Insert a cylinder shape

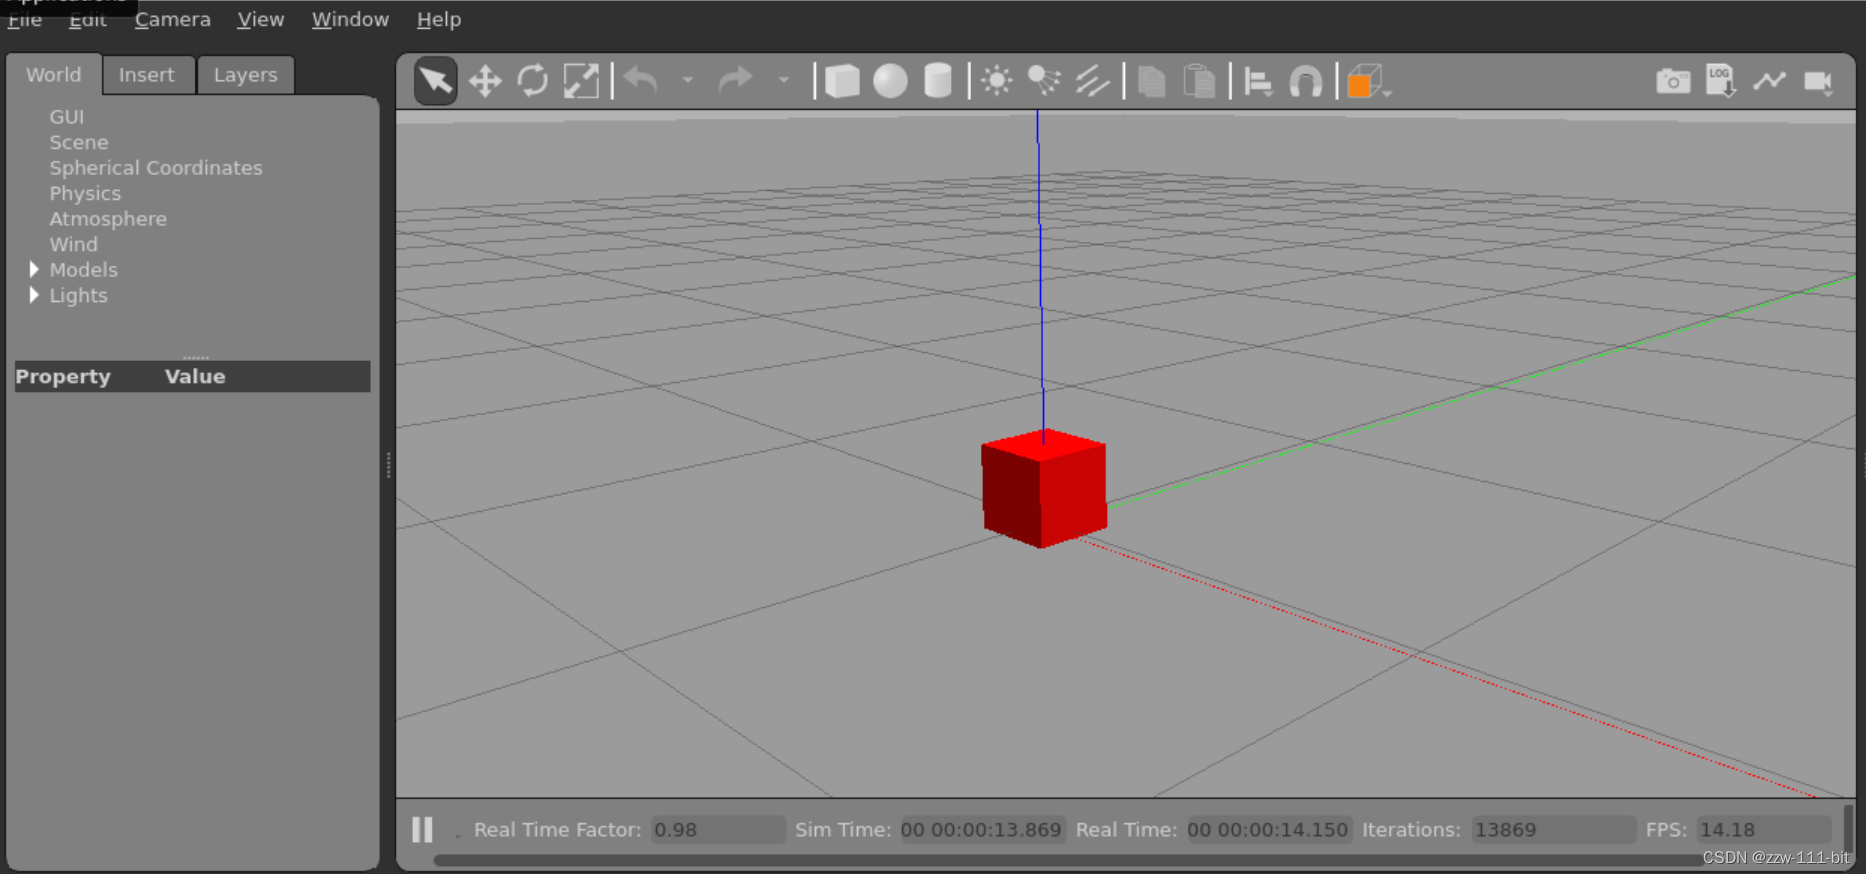[938, 81]
